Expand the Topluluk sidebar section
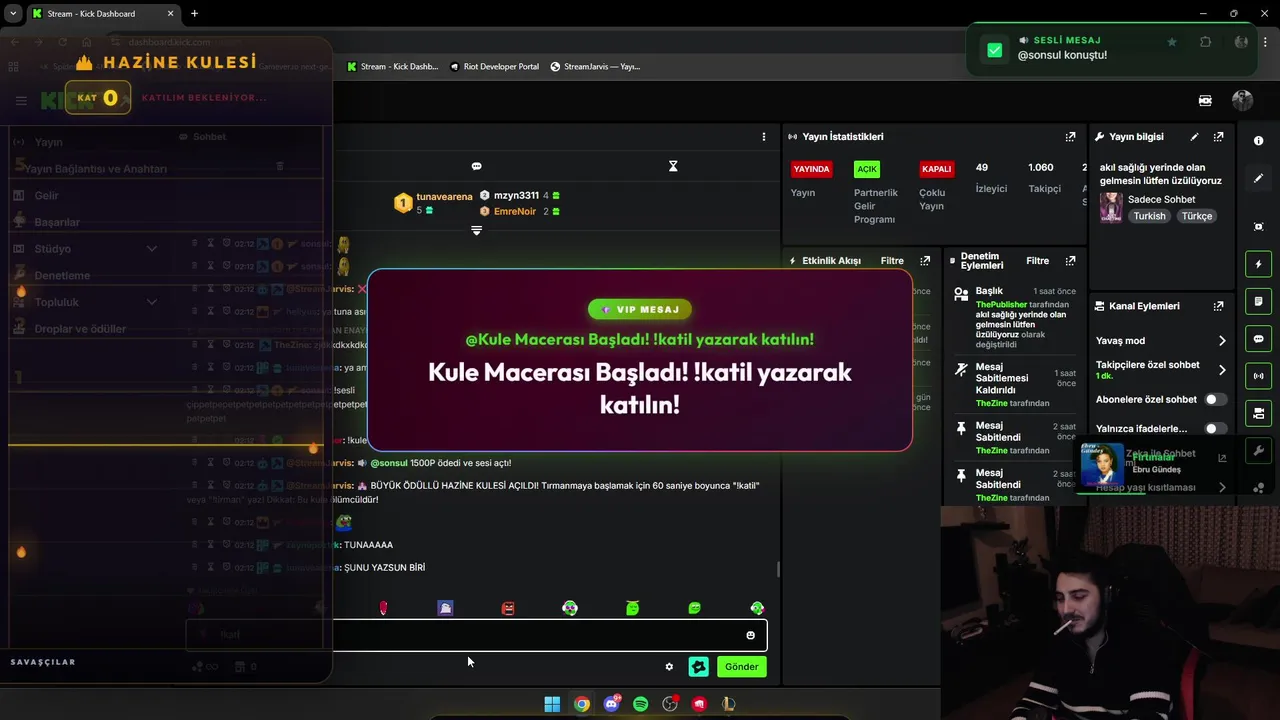Image resolution: width=1280 pixels, height=720 pixels. pyautogui.click(x=152, y=302)
